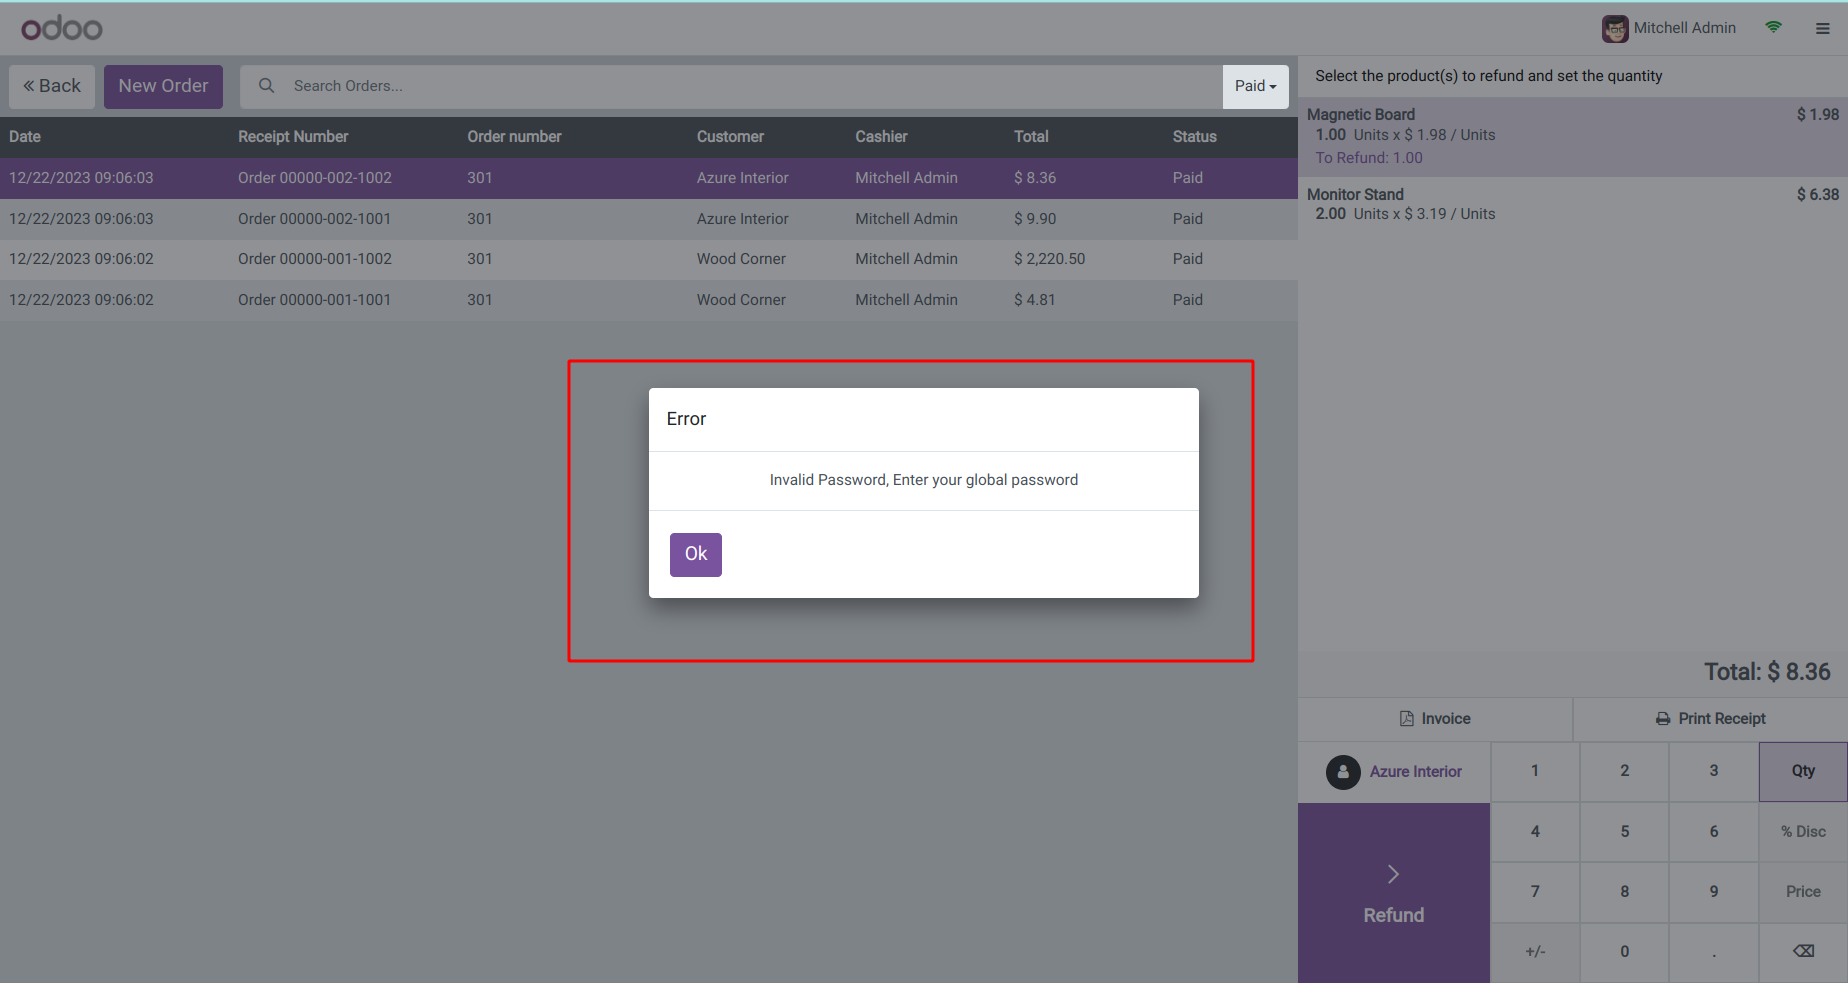Click the Azure Interior customer avatar icon
The image size is (1848, 983).
click(1342, 772)
